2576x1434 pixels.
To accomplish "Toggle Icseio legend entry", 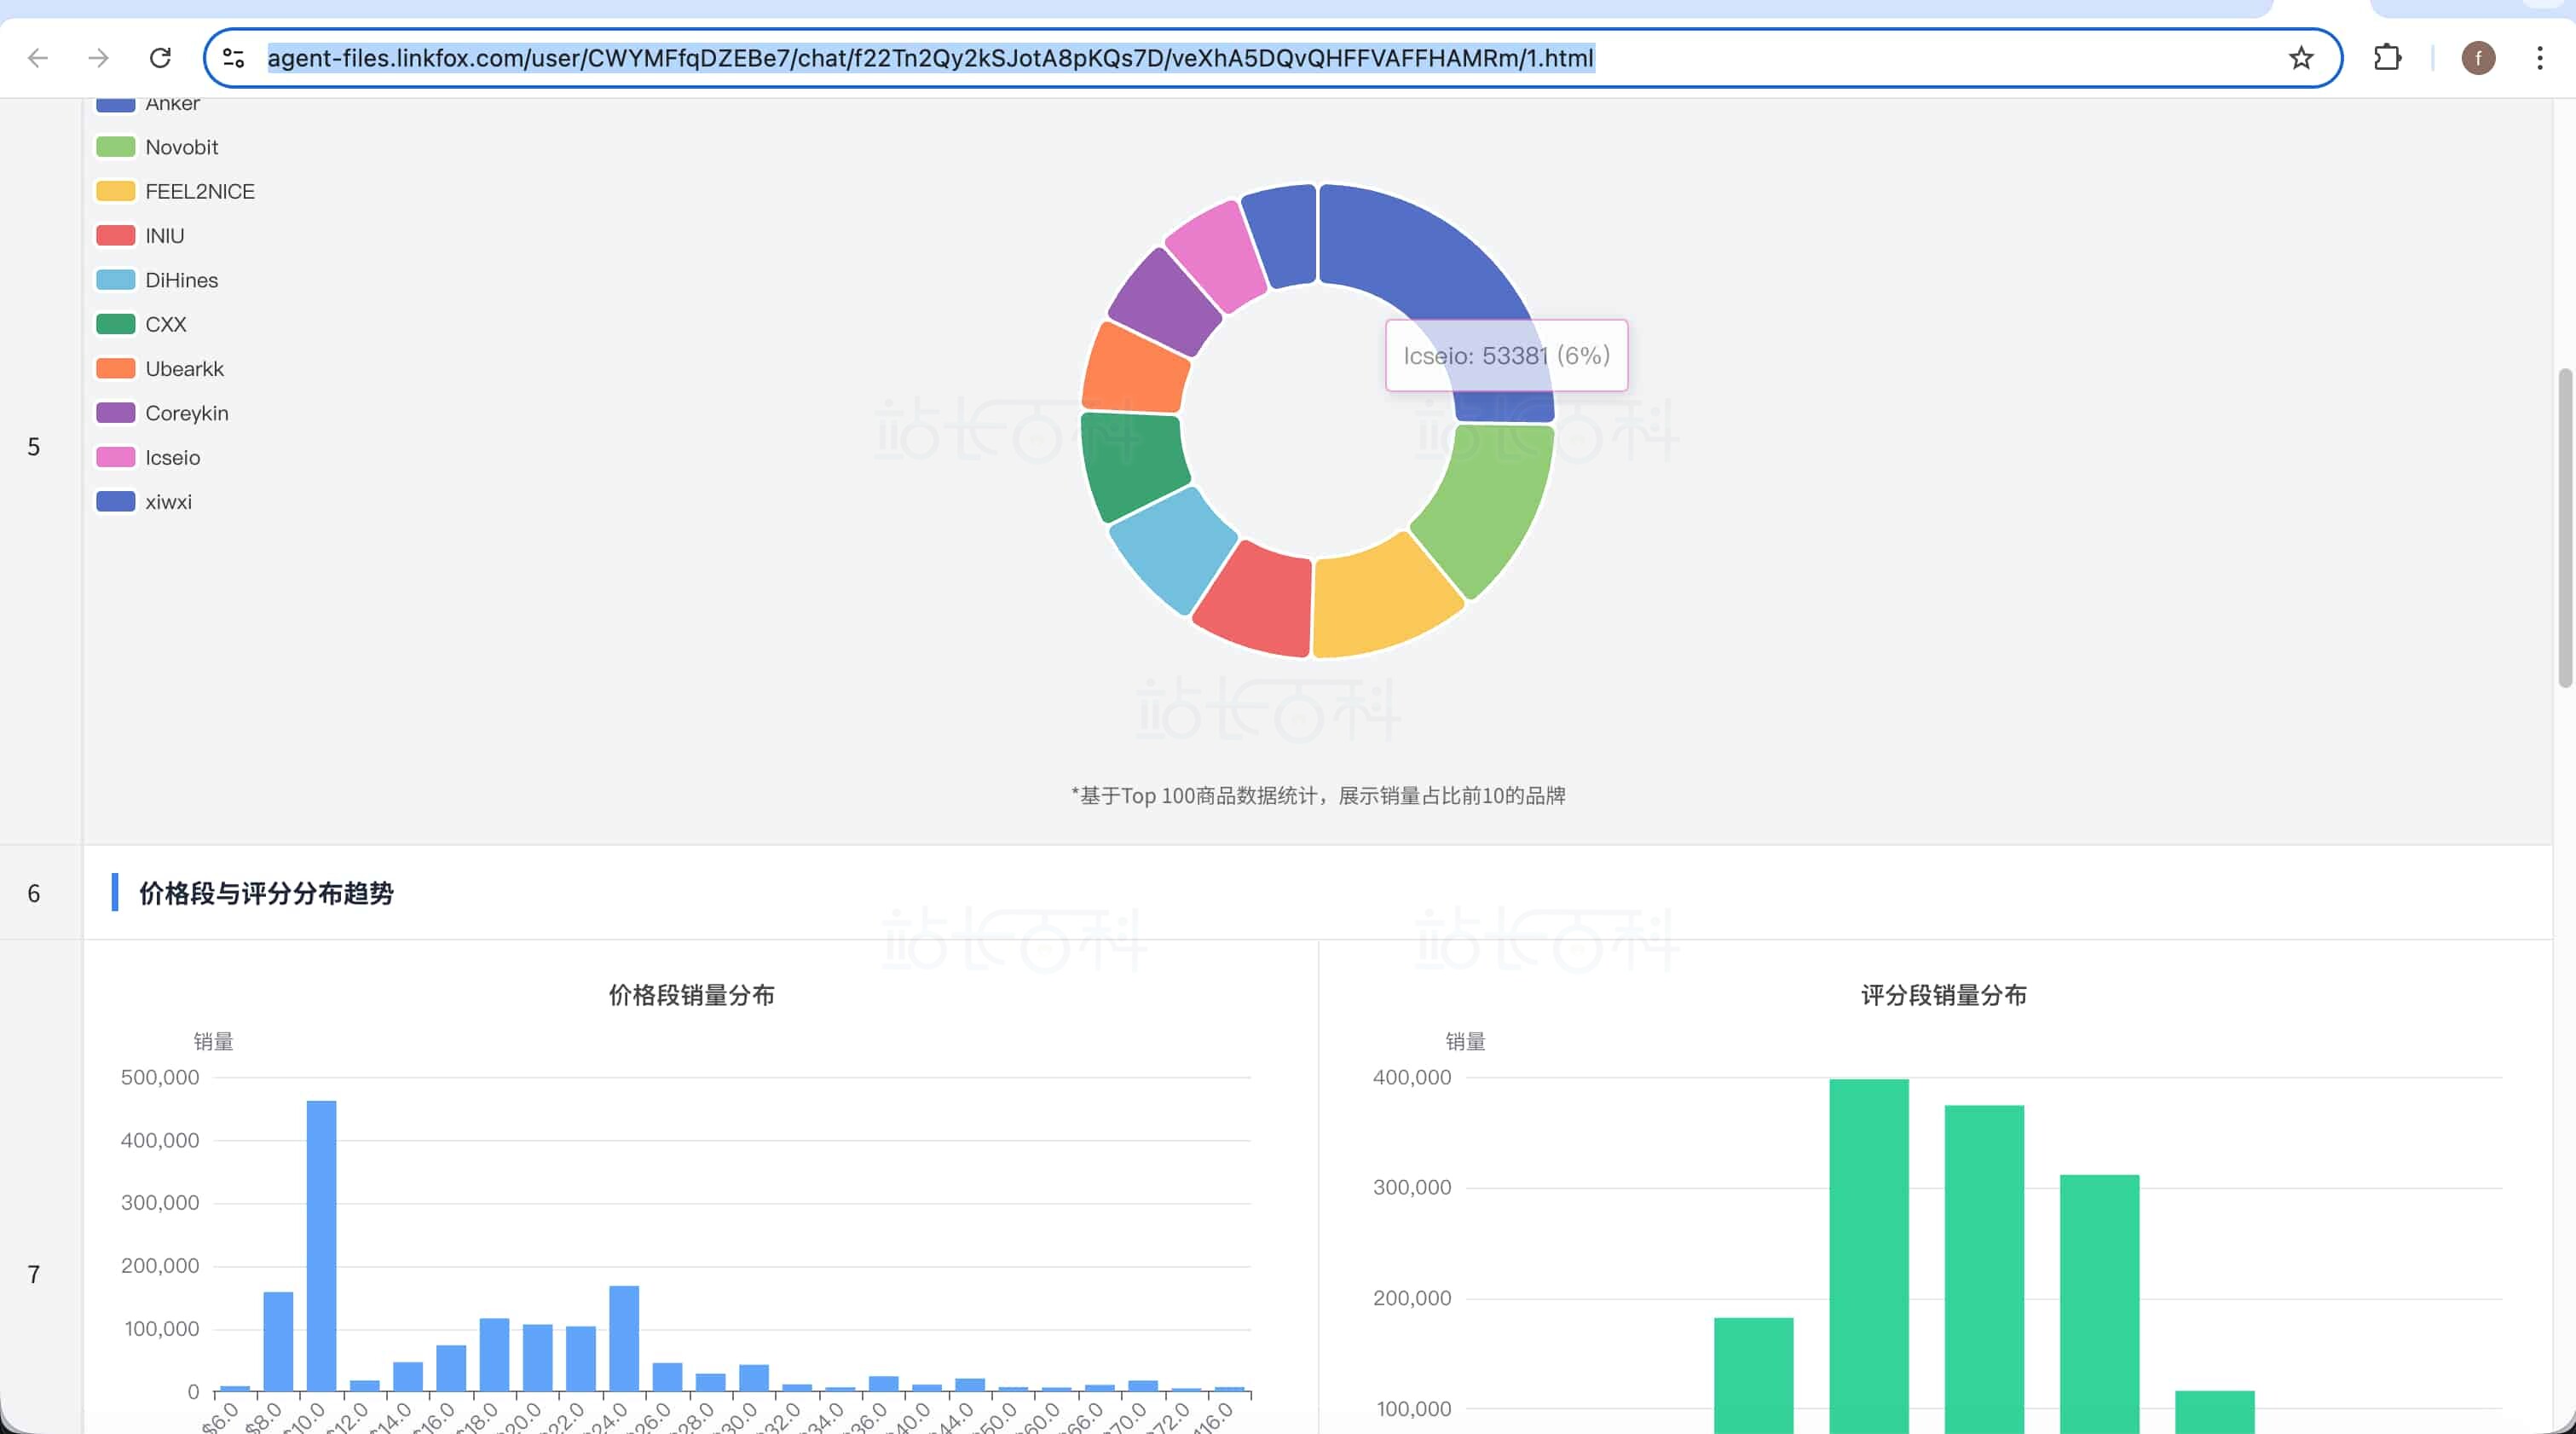I will point(148,457).
